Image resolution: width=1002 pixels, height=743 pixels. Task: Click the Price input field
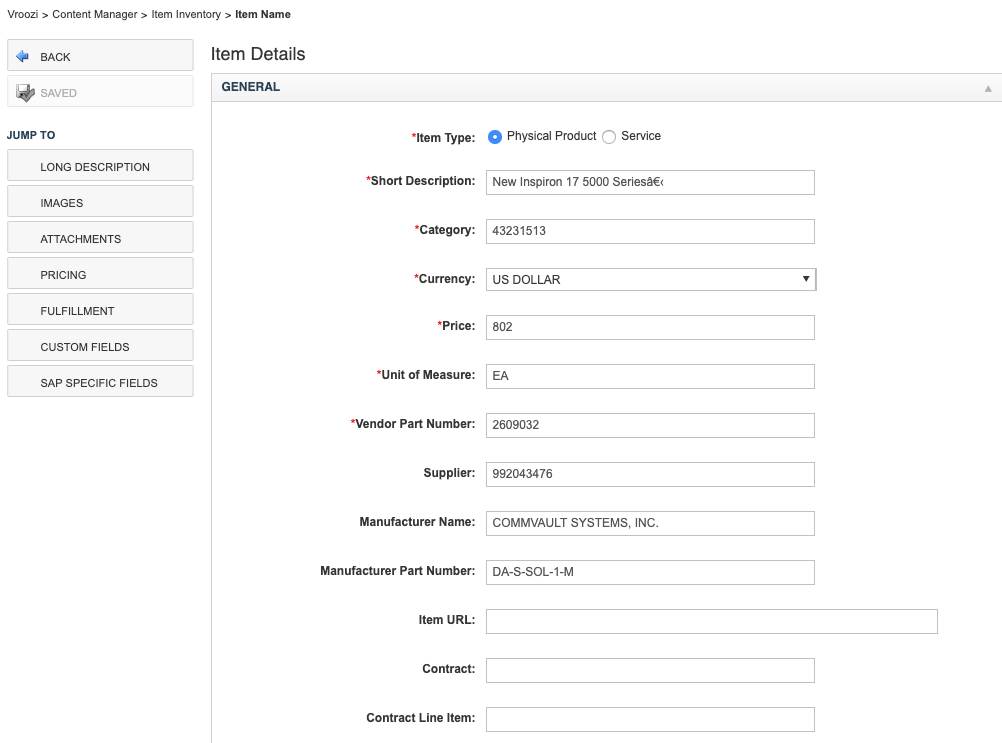650,327
